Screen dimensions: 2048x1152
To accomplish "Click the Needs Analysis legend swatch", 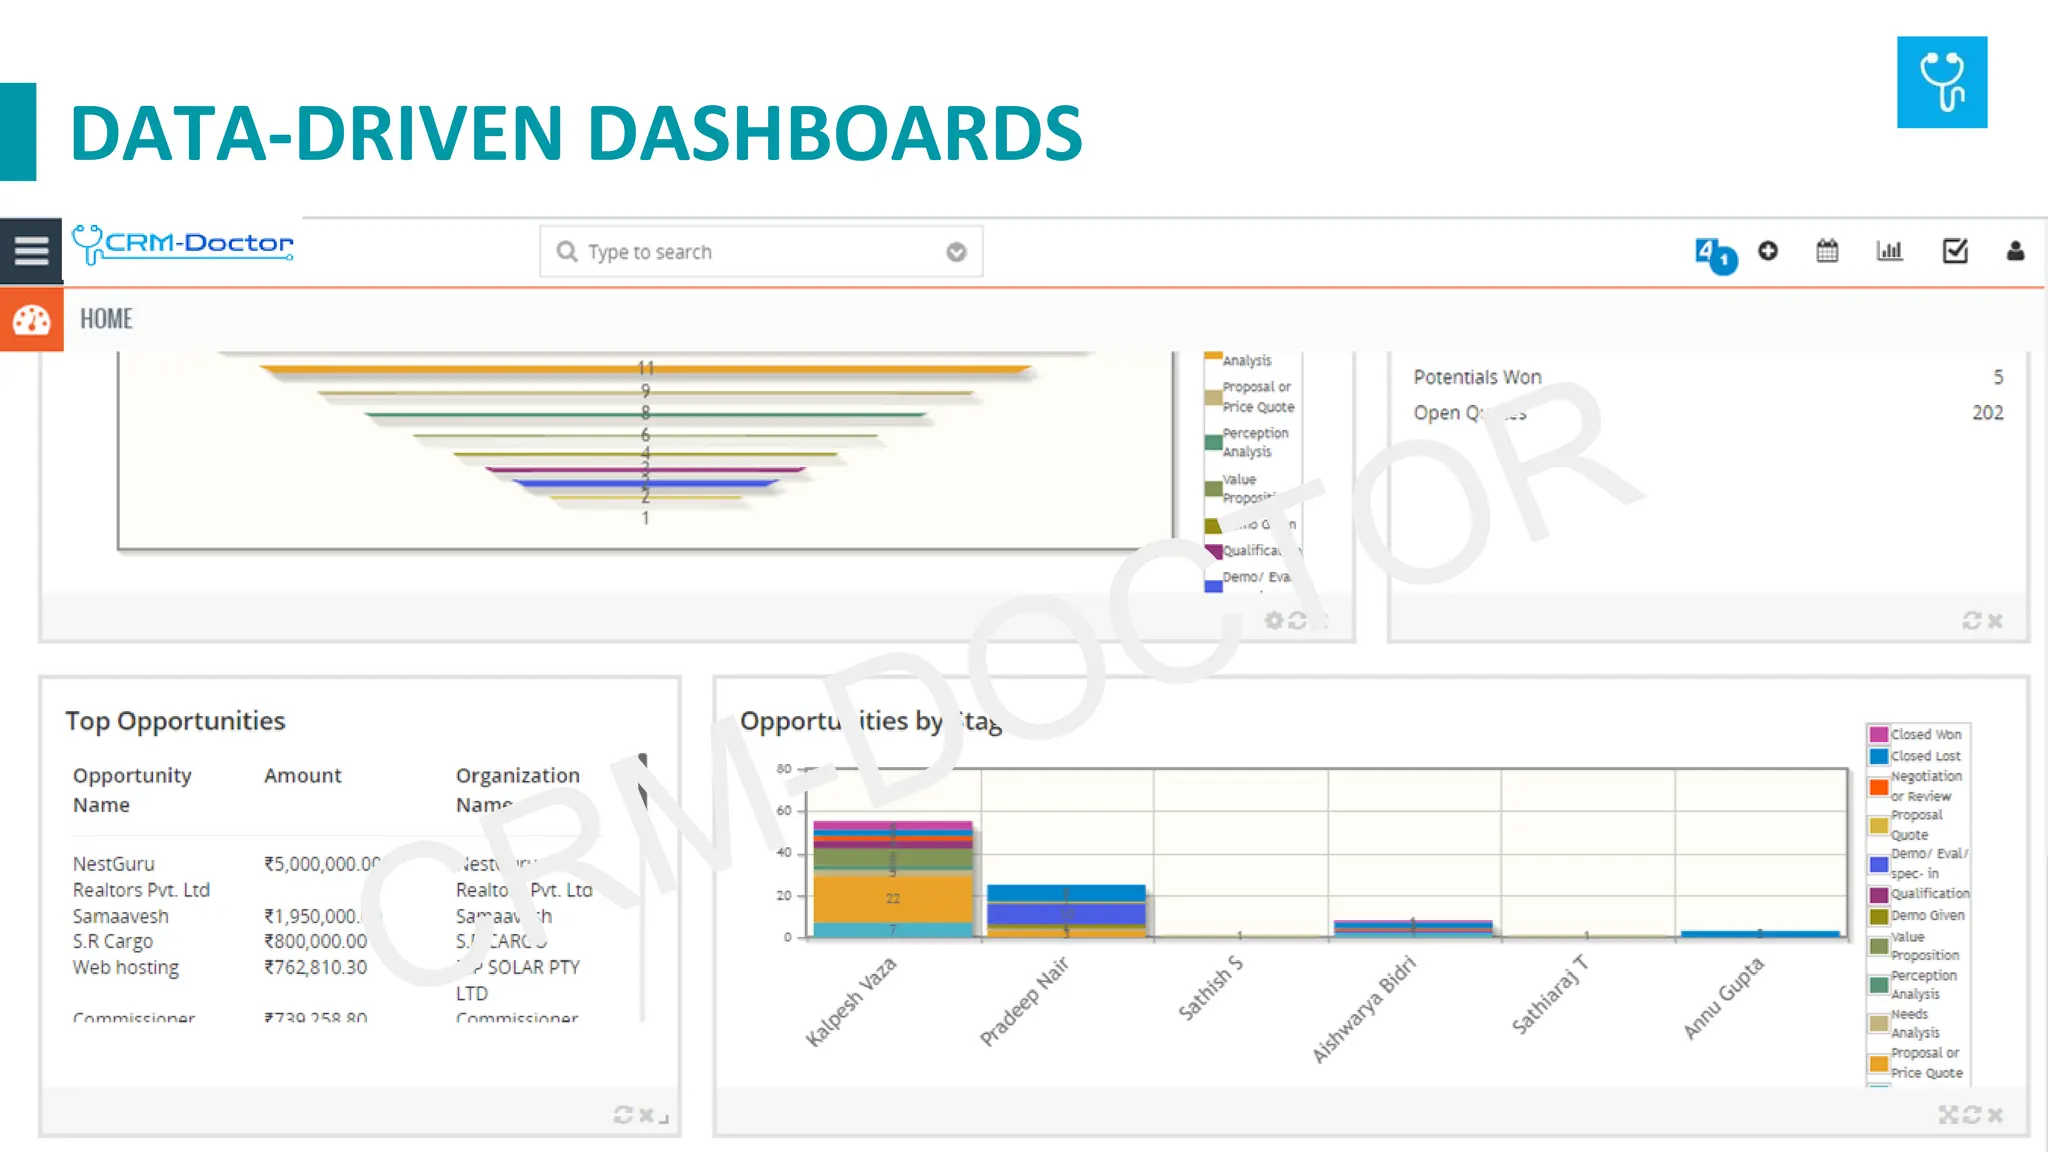I will pos(1878,1023).
